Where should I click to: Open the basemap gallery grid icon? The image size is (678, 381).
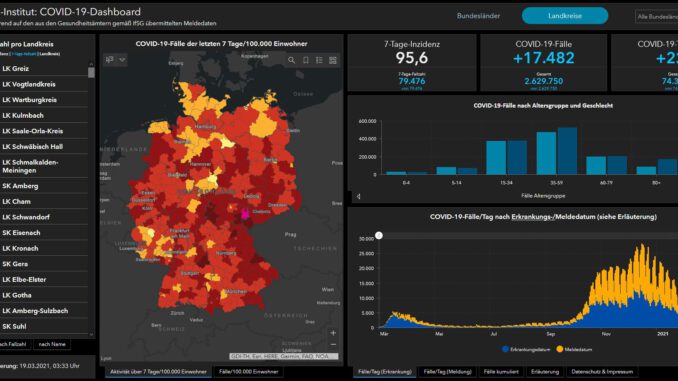tap(333, 60)
